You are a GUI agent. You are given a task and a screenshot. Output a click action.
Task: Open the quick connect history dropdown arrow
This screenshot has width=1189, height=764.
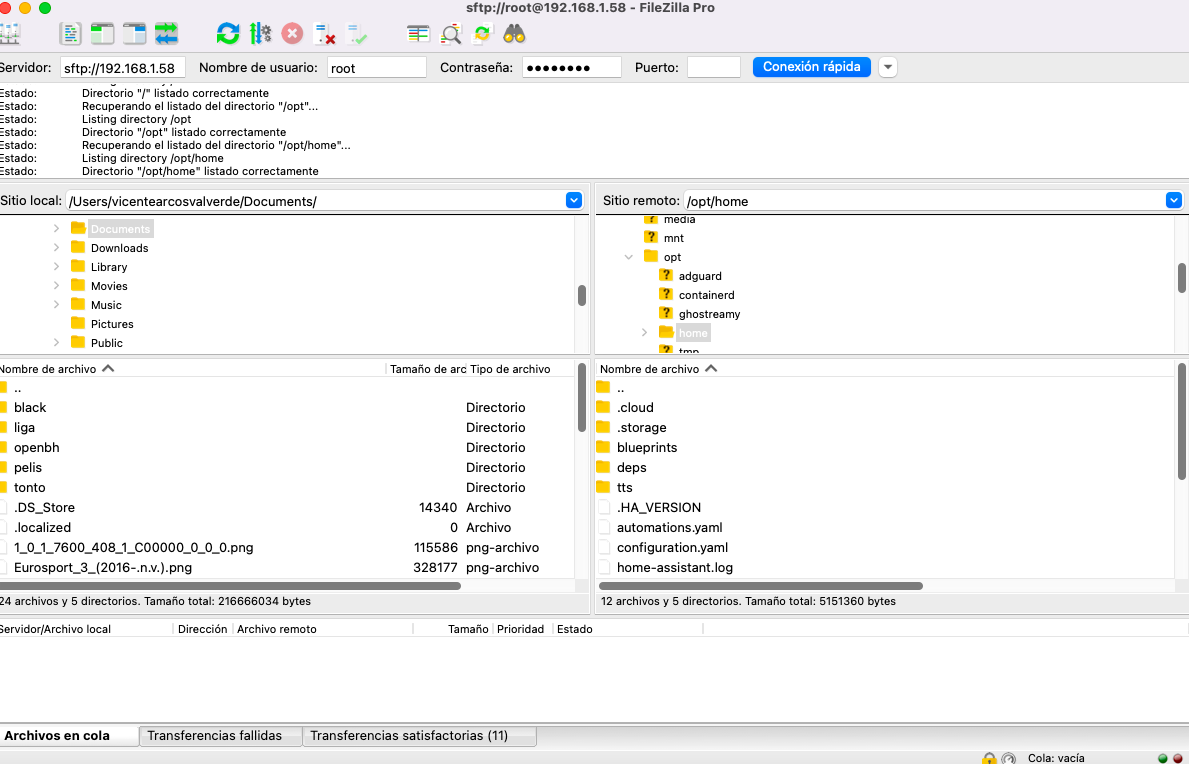pyautogui.click(x=888, y=67)
